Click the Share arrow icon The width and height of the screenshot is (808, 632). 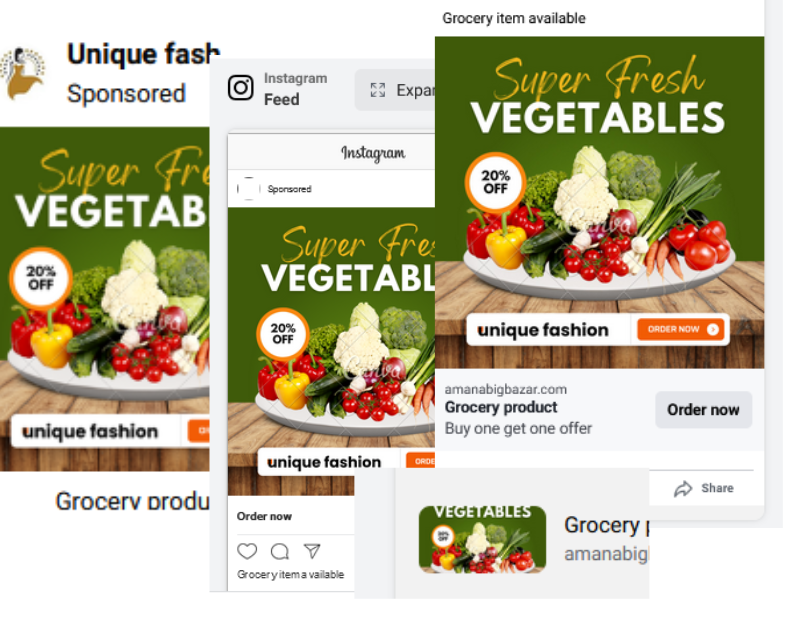point(683,489)
